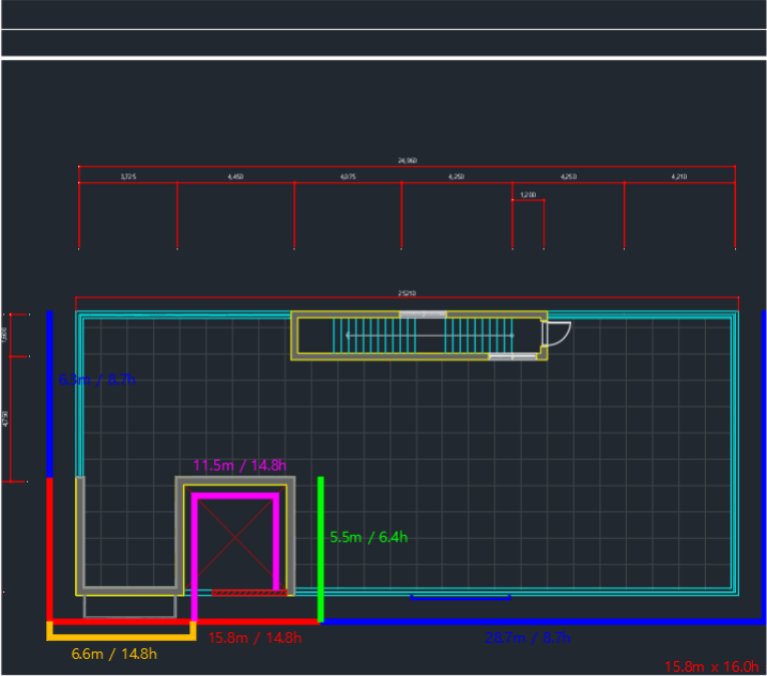Click the blue vertical line on left

[x=49, y=394]
